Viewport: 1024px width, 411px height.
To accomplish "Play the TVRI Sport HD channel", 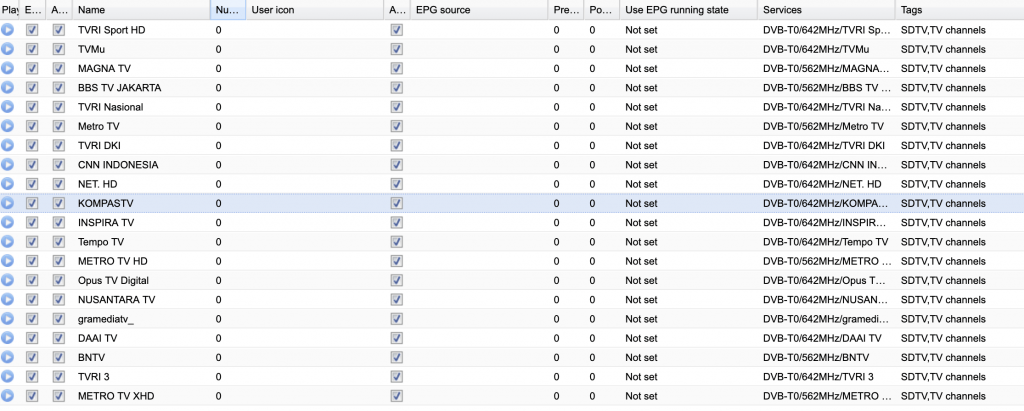I will [8, 30].
